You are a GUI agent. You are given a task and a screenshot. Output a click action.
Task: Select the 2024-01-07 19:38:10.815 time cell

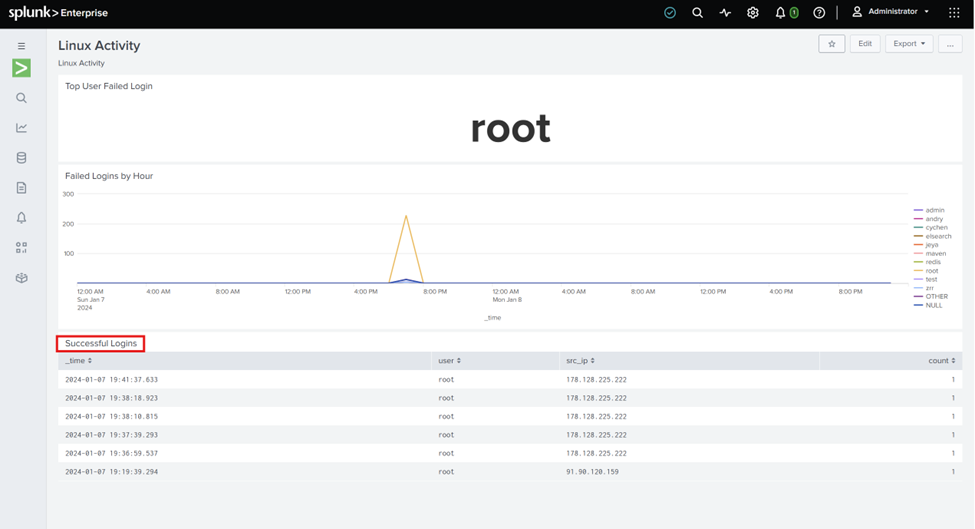111,416
